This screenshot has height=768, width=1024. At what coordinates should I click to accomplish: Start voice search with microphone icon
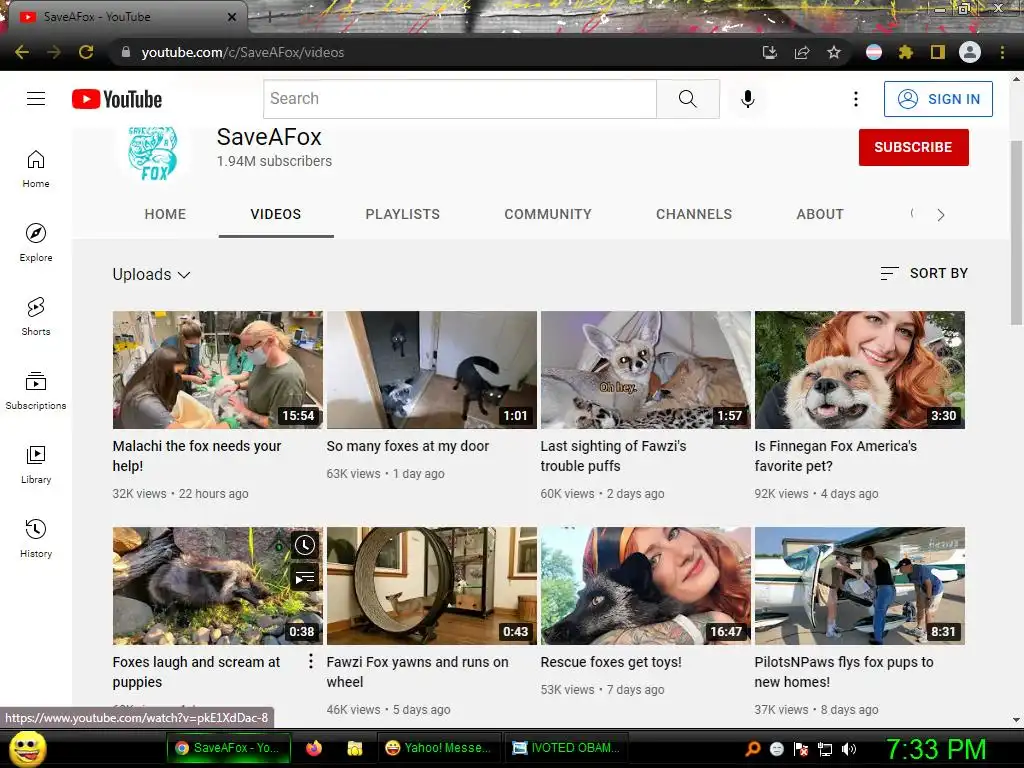(x=748, y=99)
